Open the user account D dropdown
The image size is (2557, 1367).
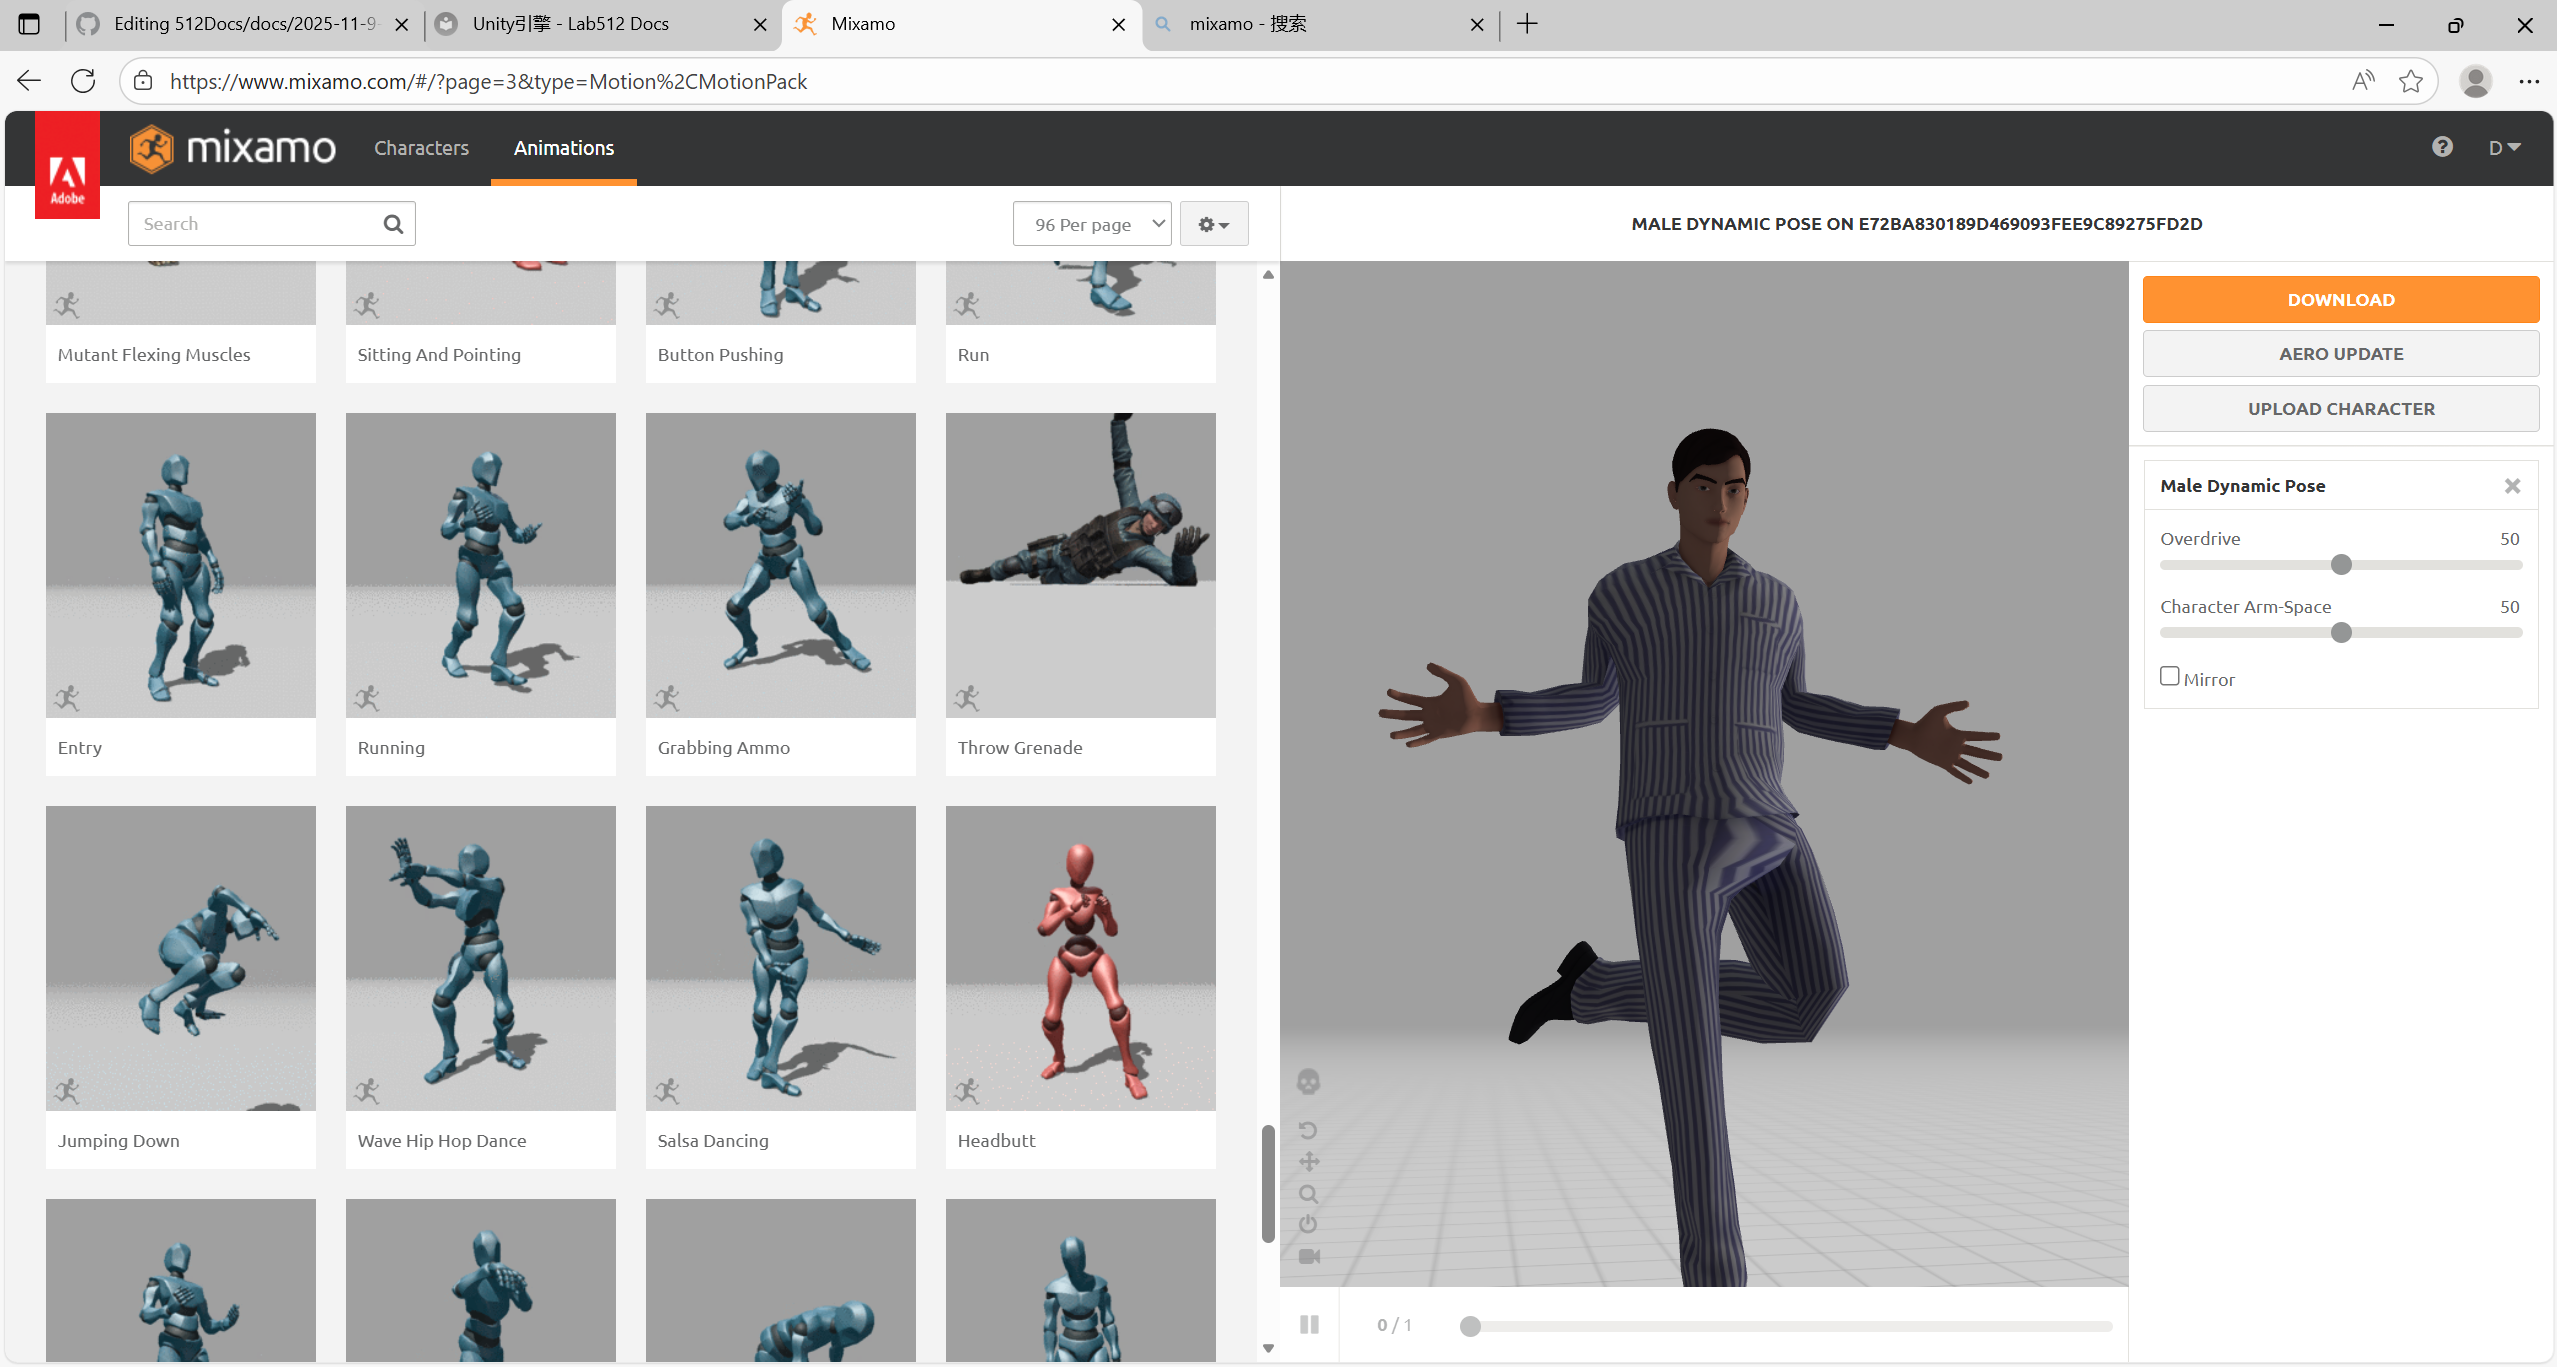point(2503,148)
